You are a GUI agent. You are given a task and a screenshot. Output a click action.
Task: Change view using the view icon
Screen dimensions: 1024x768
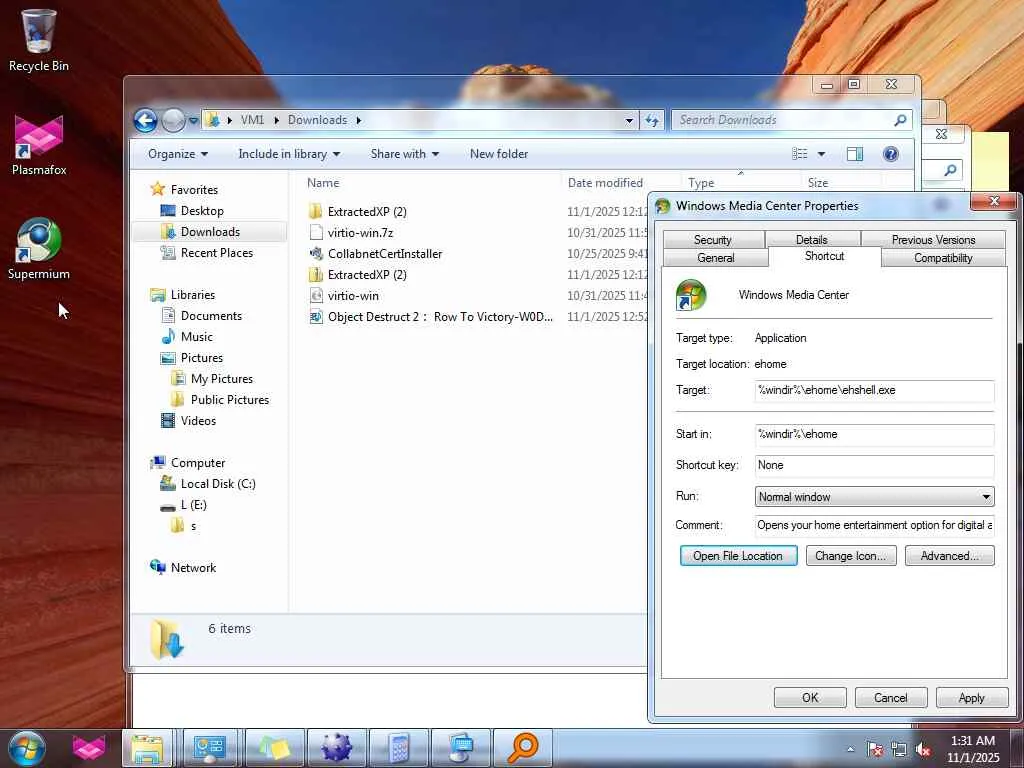click(799, 154)
